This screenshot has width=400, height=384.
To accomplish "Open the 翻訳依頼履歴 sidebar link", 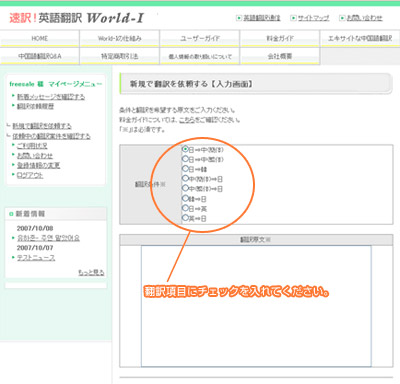I will pyautogui.click(x=35, y=106).
